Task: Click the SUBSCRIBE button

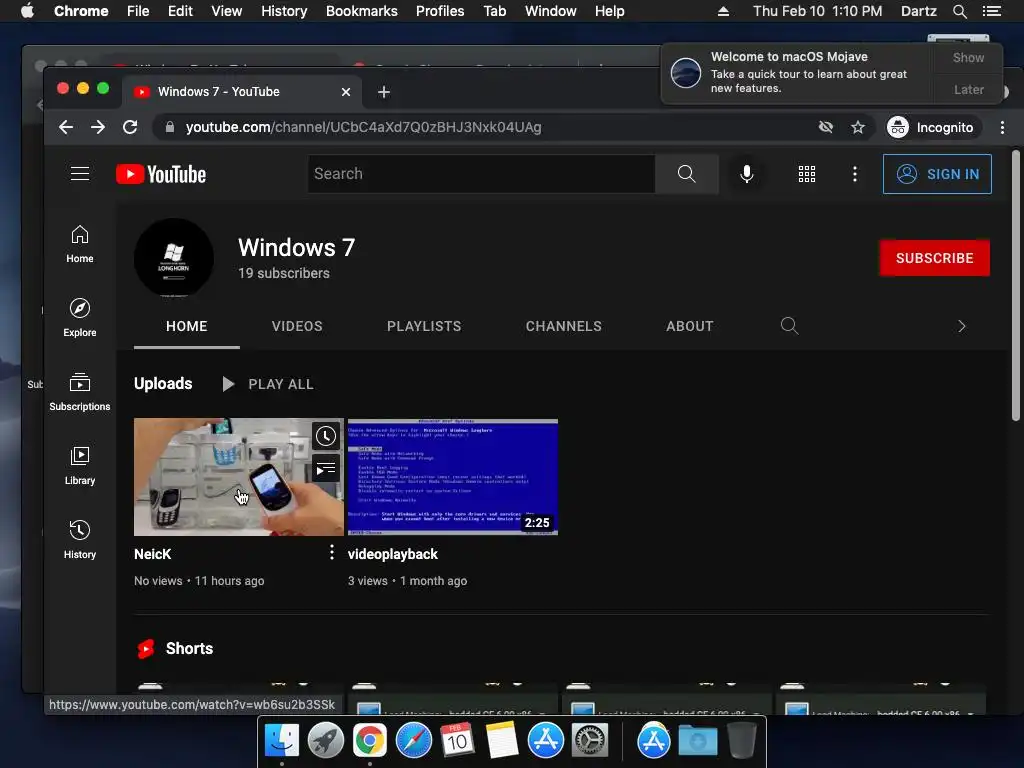Action: coord(935,258)
